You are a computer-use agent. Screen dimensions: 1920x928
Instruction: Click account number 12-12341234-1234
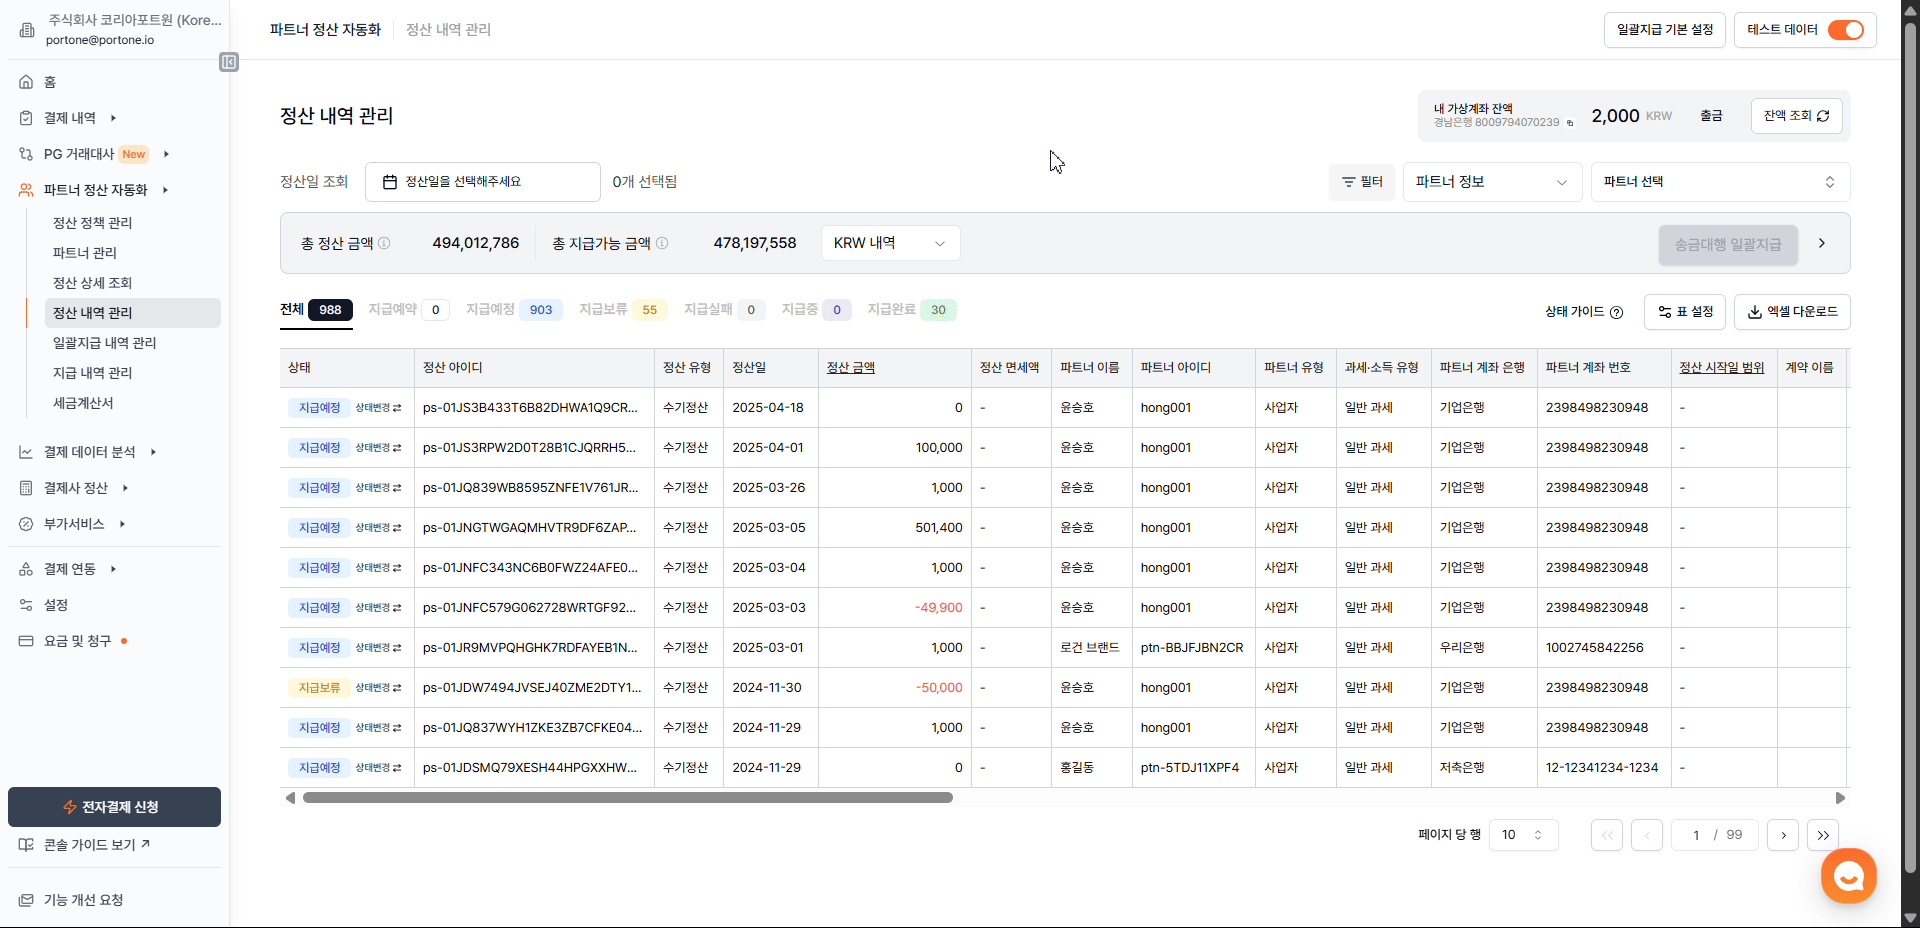[x=1601, y=768]
